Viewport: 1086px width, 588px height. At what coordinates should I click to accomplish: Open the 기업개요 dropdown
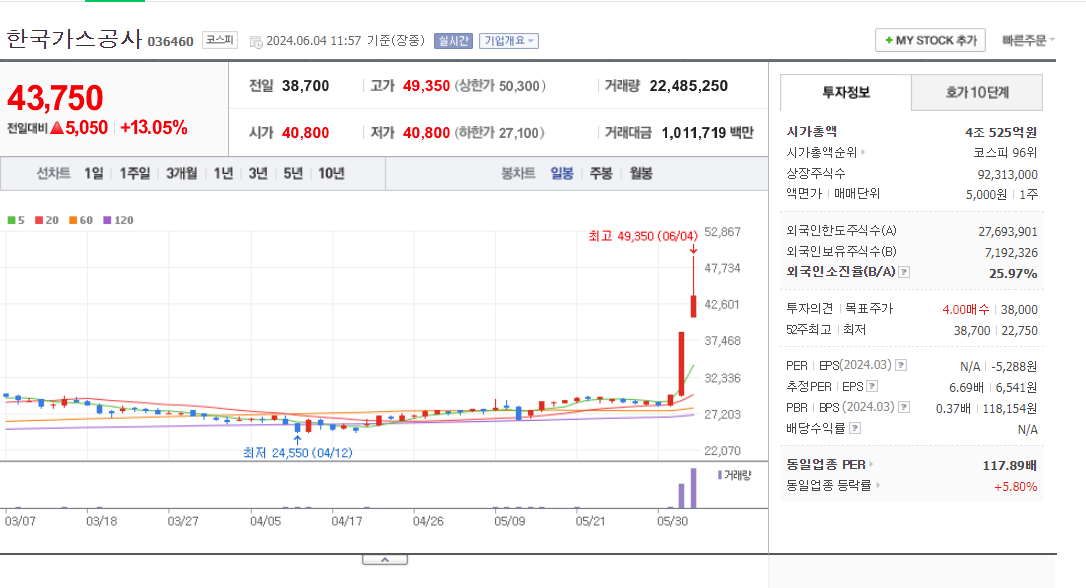click(x=508, y=41)
